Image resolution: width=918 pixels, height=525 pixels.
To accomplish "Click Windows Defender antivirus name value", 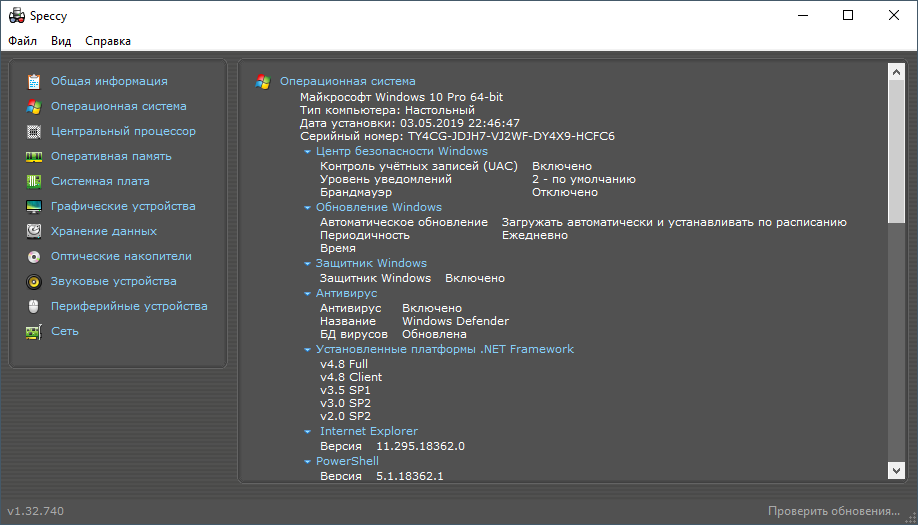I will point(455,321).
